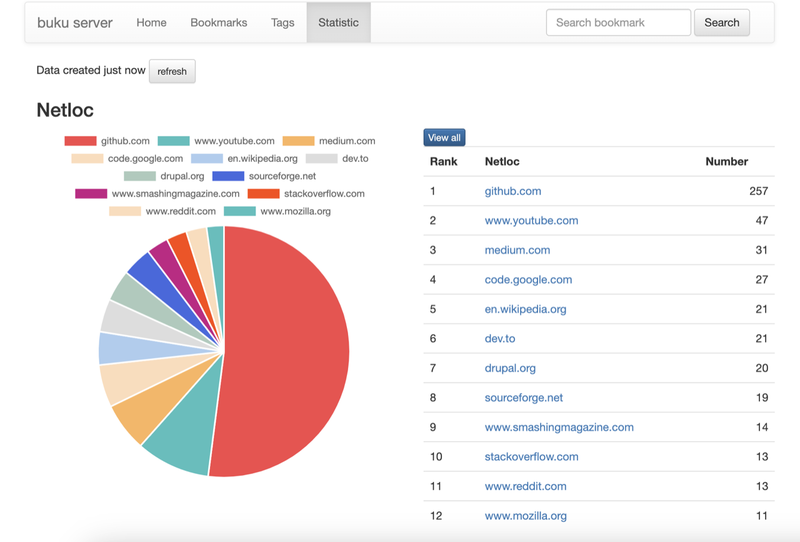The height and width of the screenshot is (542, 800).
Task: Click the buku server brand link
Action: click(x=75, y=22)
